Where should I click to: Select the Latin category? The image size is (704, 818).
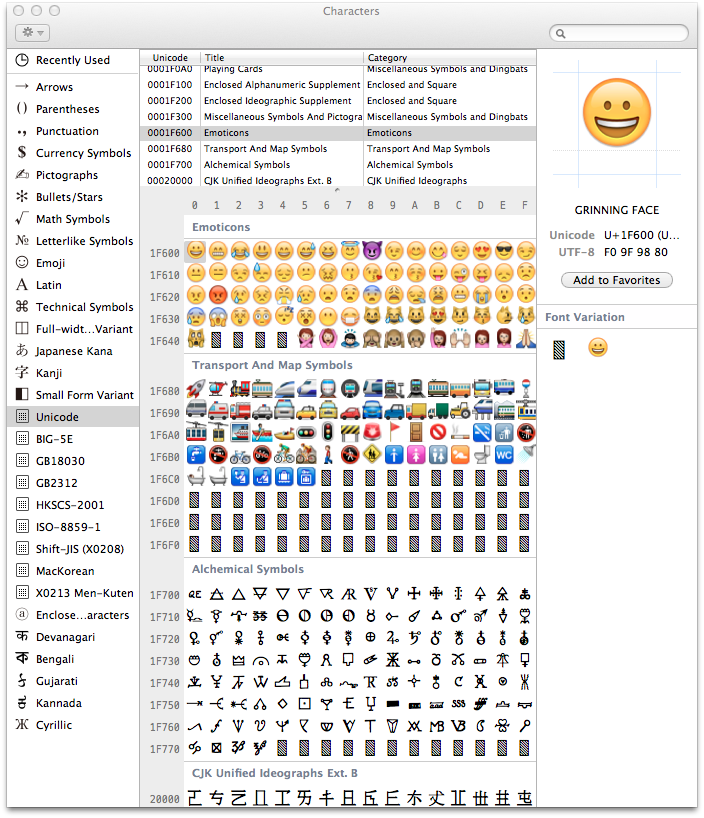point(73,285)
